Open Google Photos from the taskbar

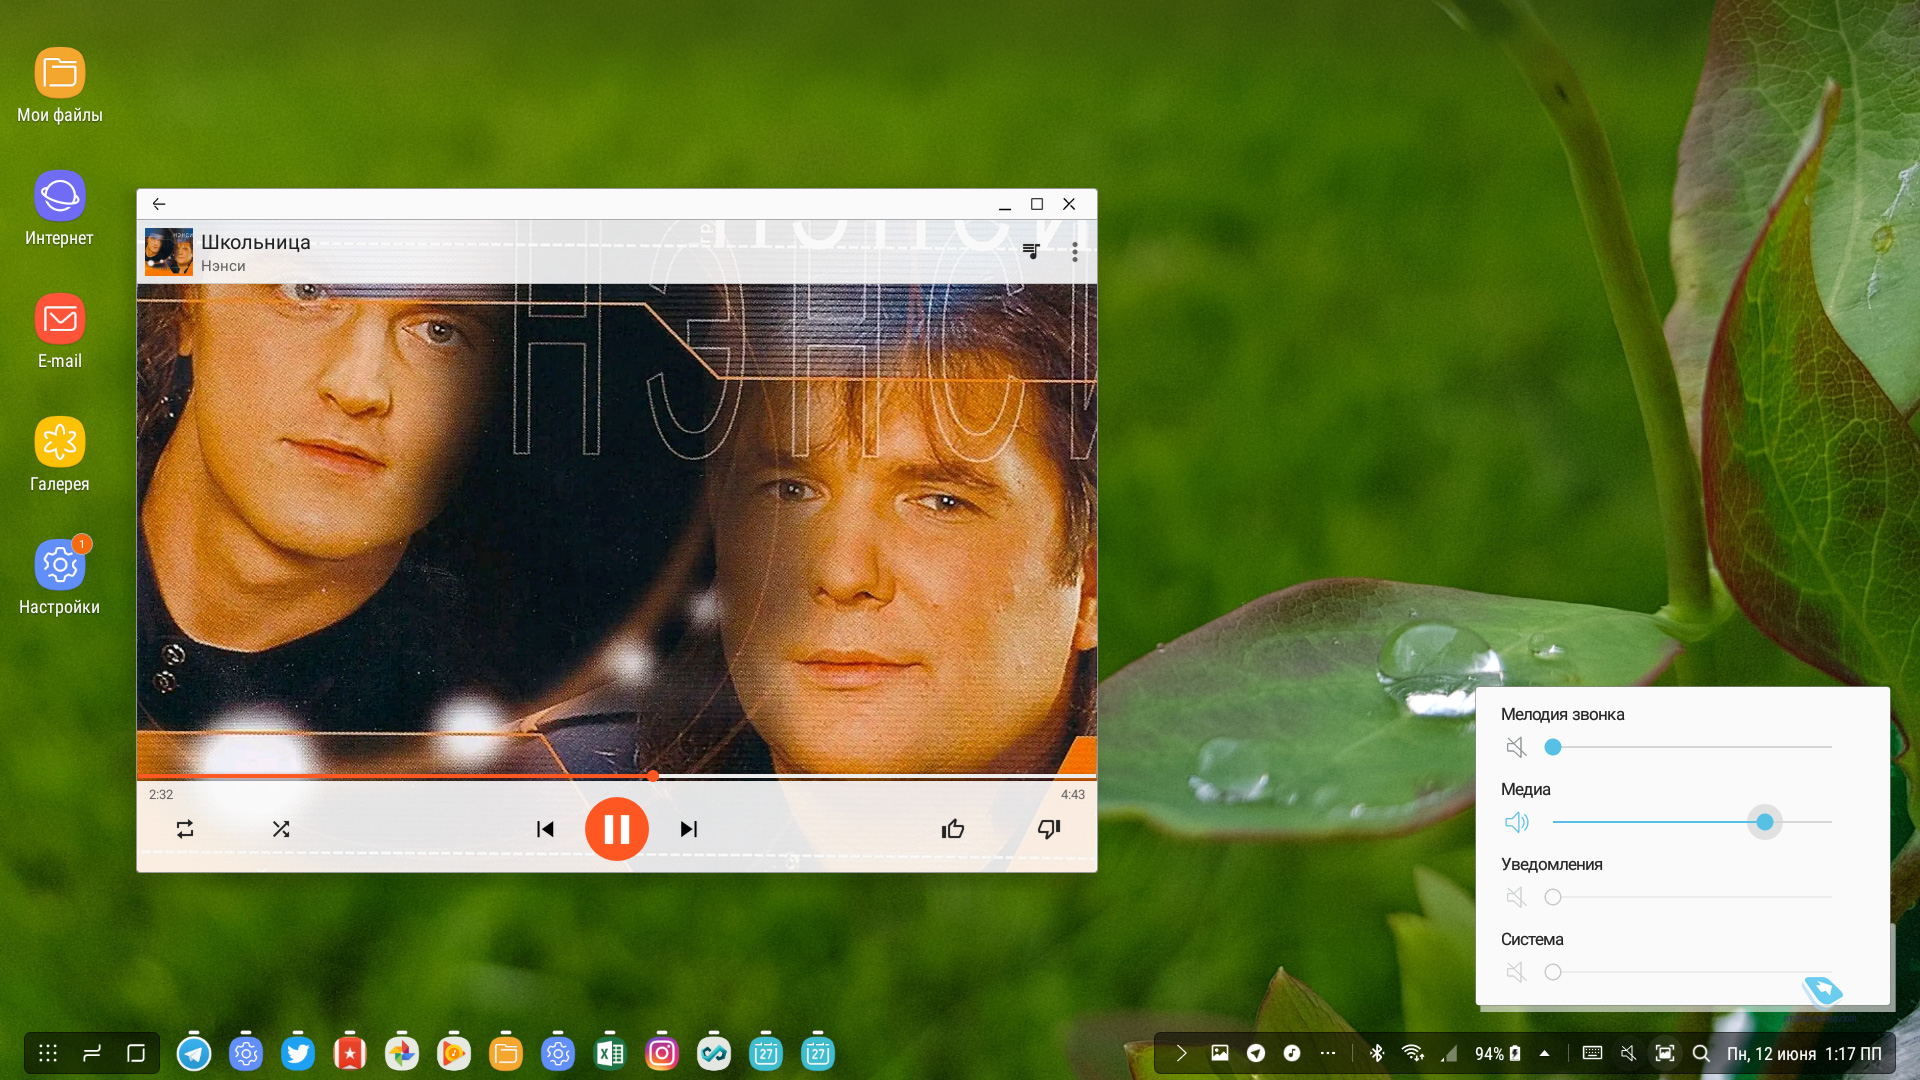[x=402, y=1053]
